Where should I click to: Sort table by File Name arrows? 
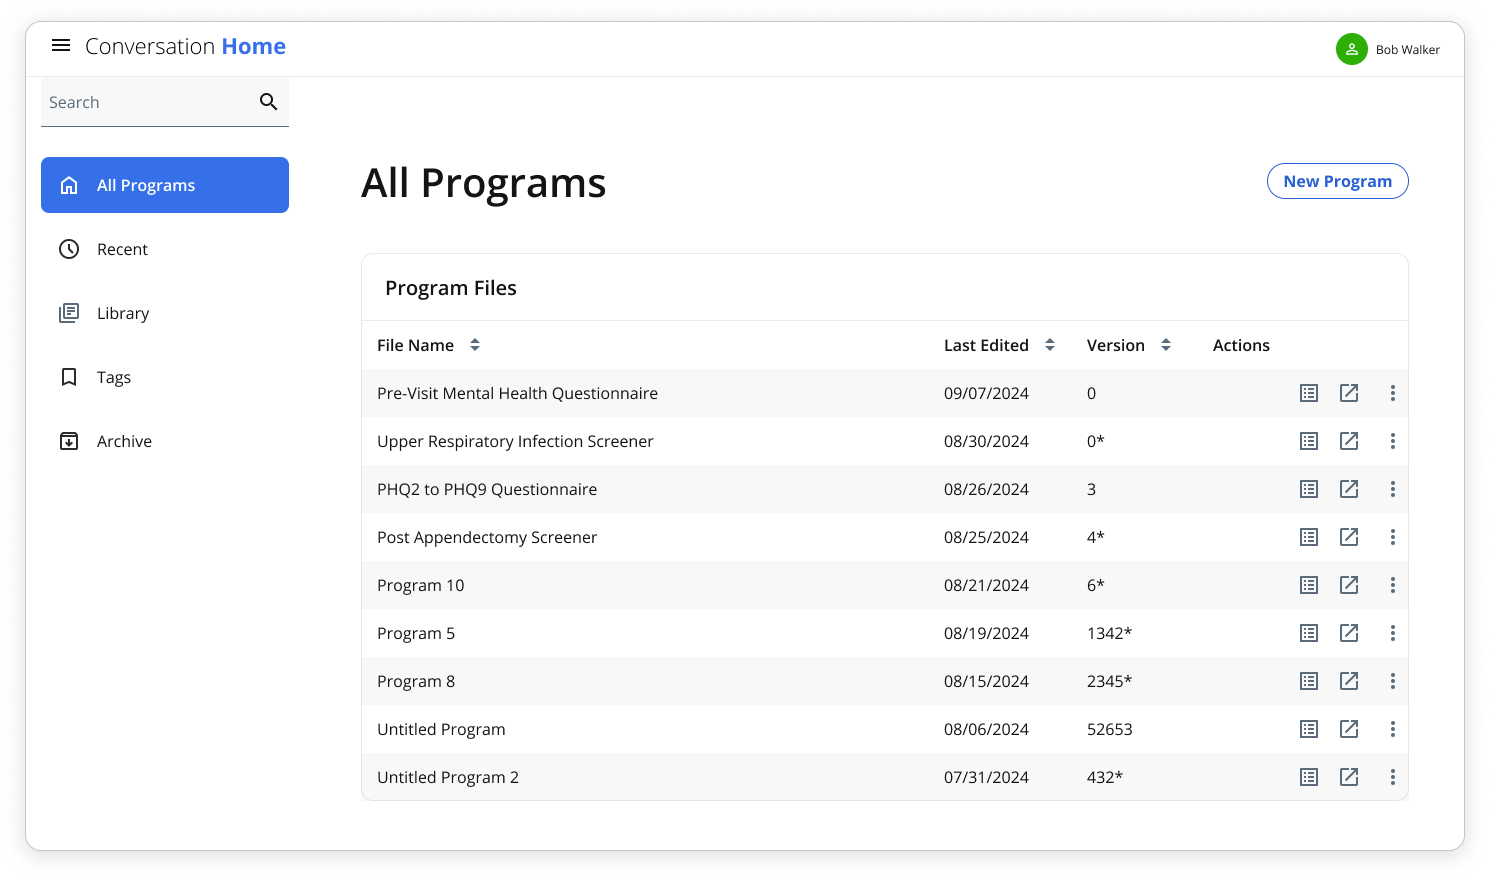(x=475, y=345)
